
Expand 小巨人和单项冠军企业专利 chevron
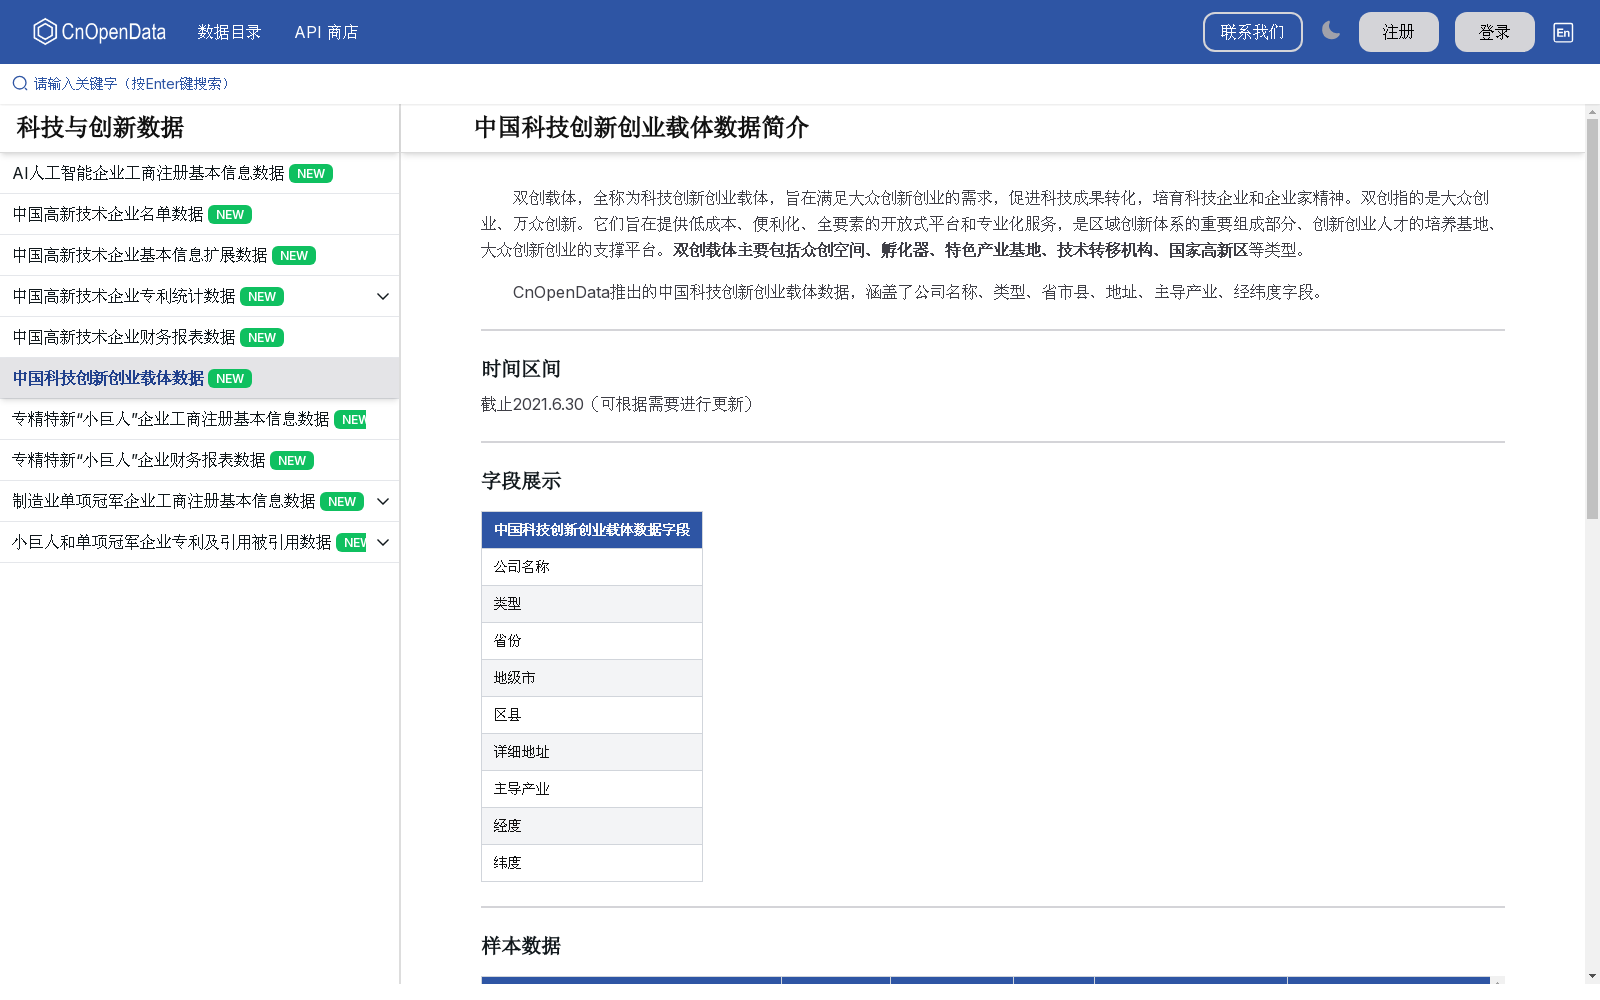click(x=383, y=542)
